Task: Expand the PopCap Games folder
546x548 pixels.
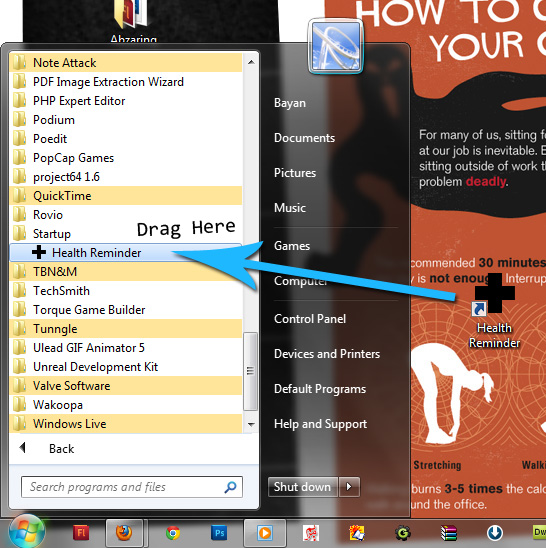Action: pos(126,158)
